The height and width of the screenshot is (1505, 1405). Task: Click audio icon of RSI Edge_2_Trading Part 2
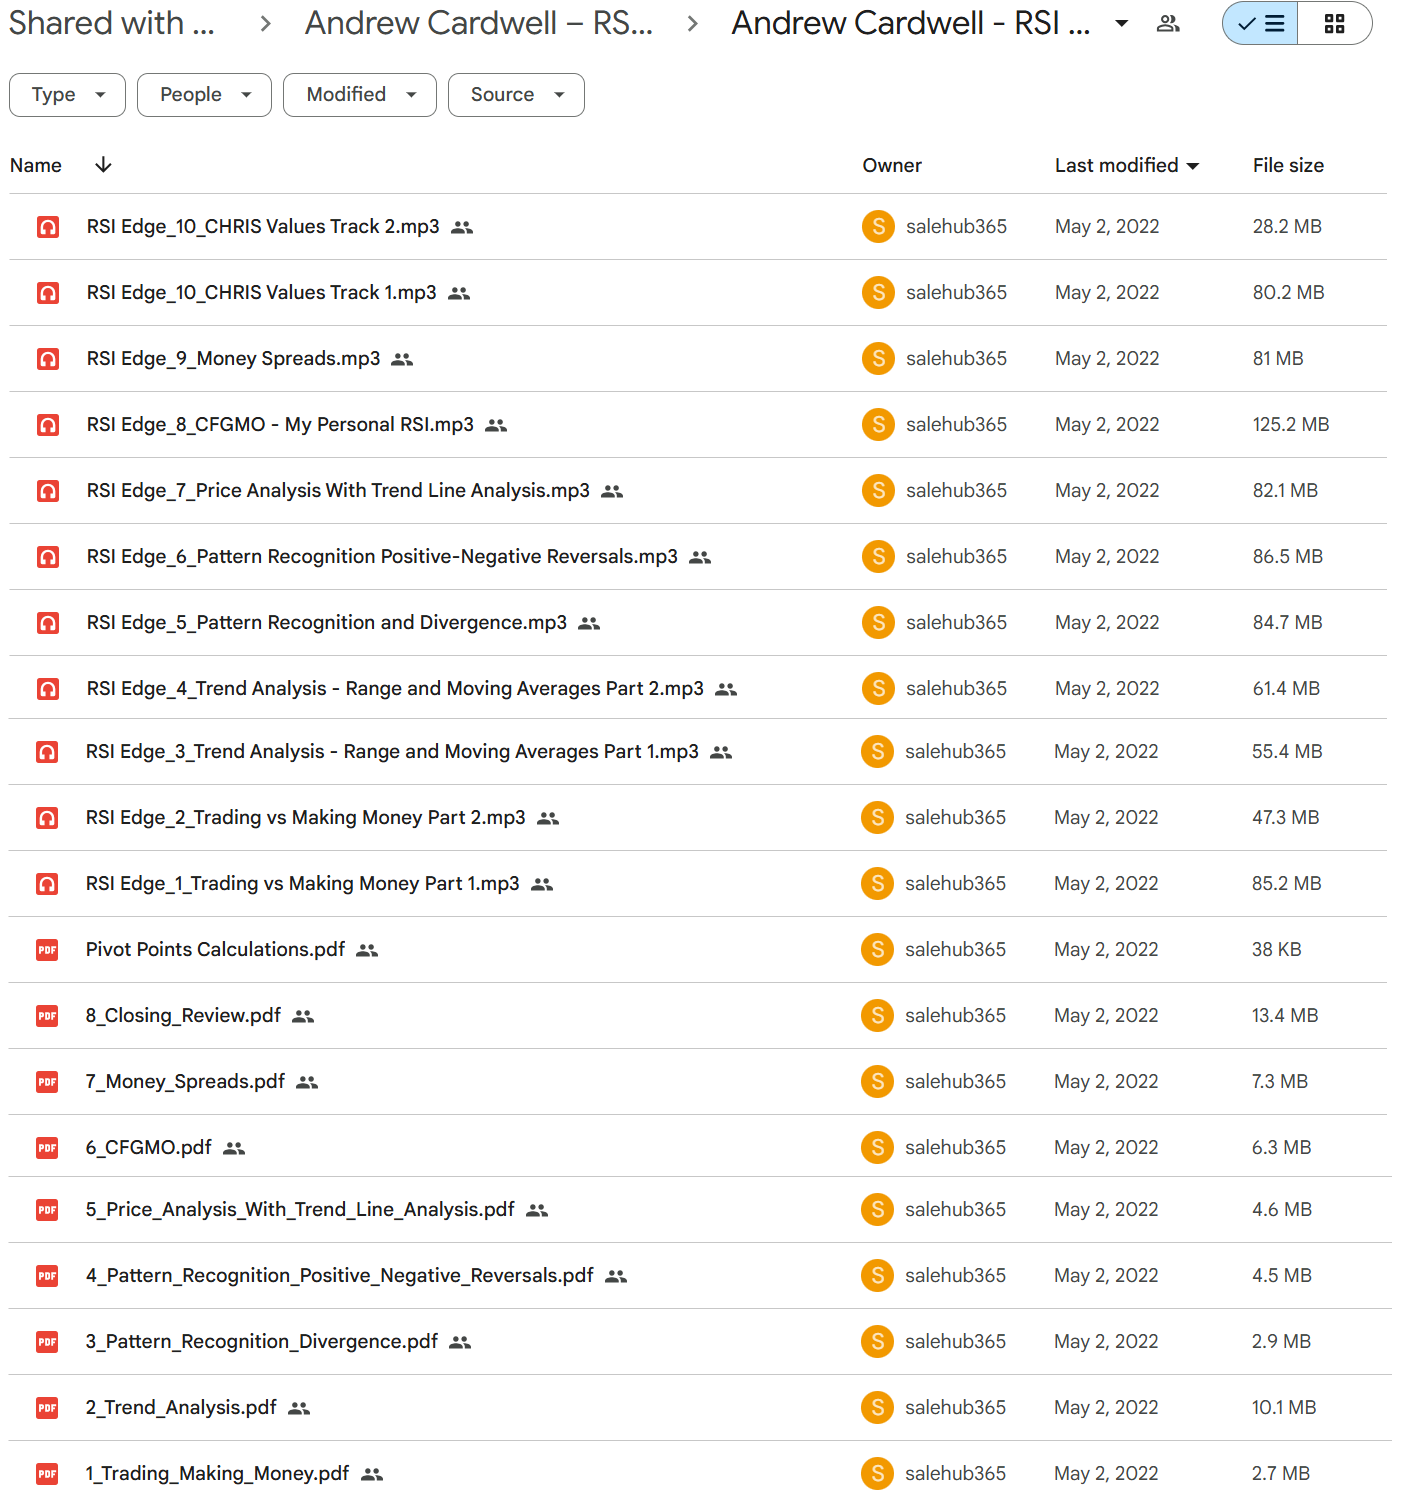47,818
